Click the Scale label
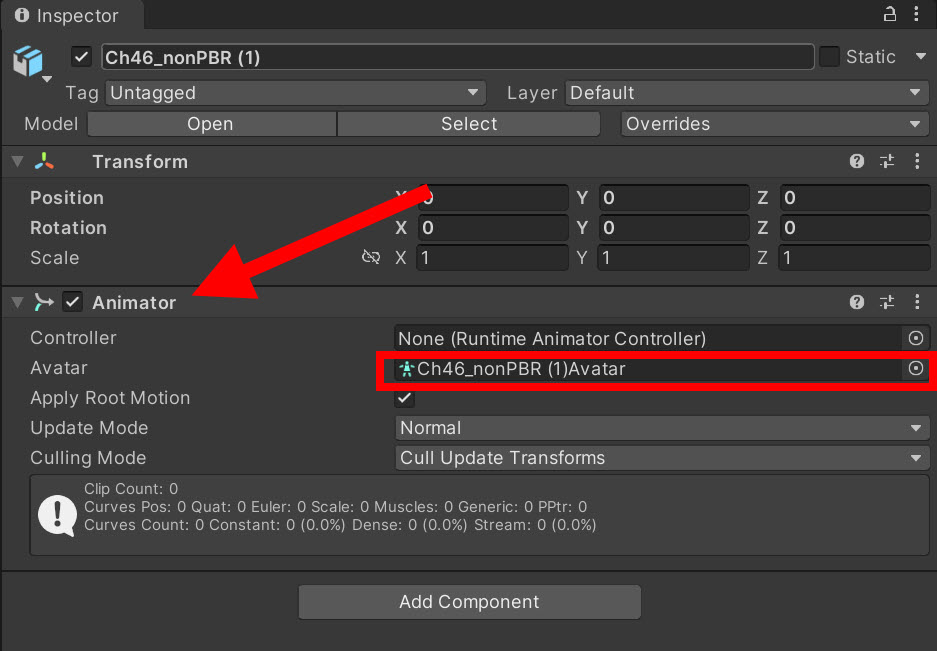 point(54,258)
